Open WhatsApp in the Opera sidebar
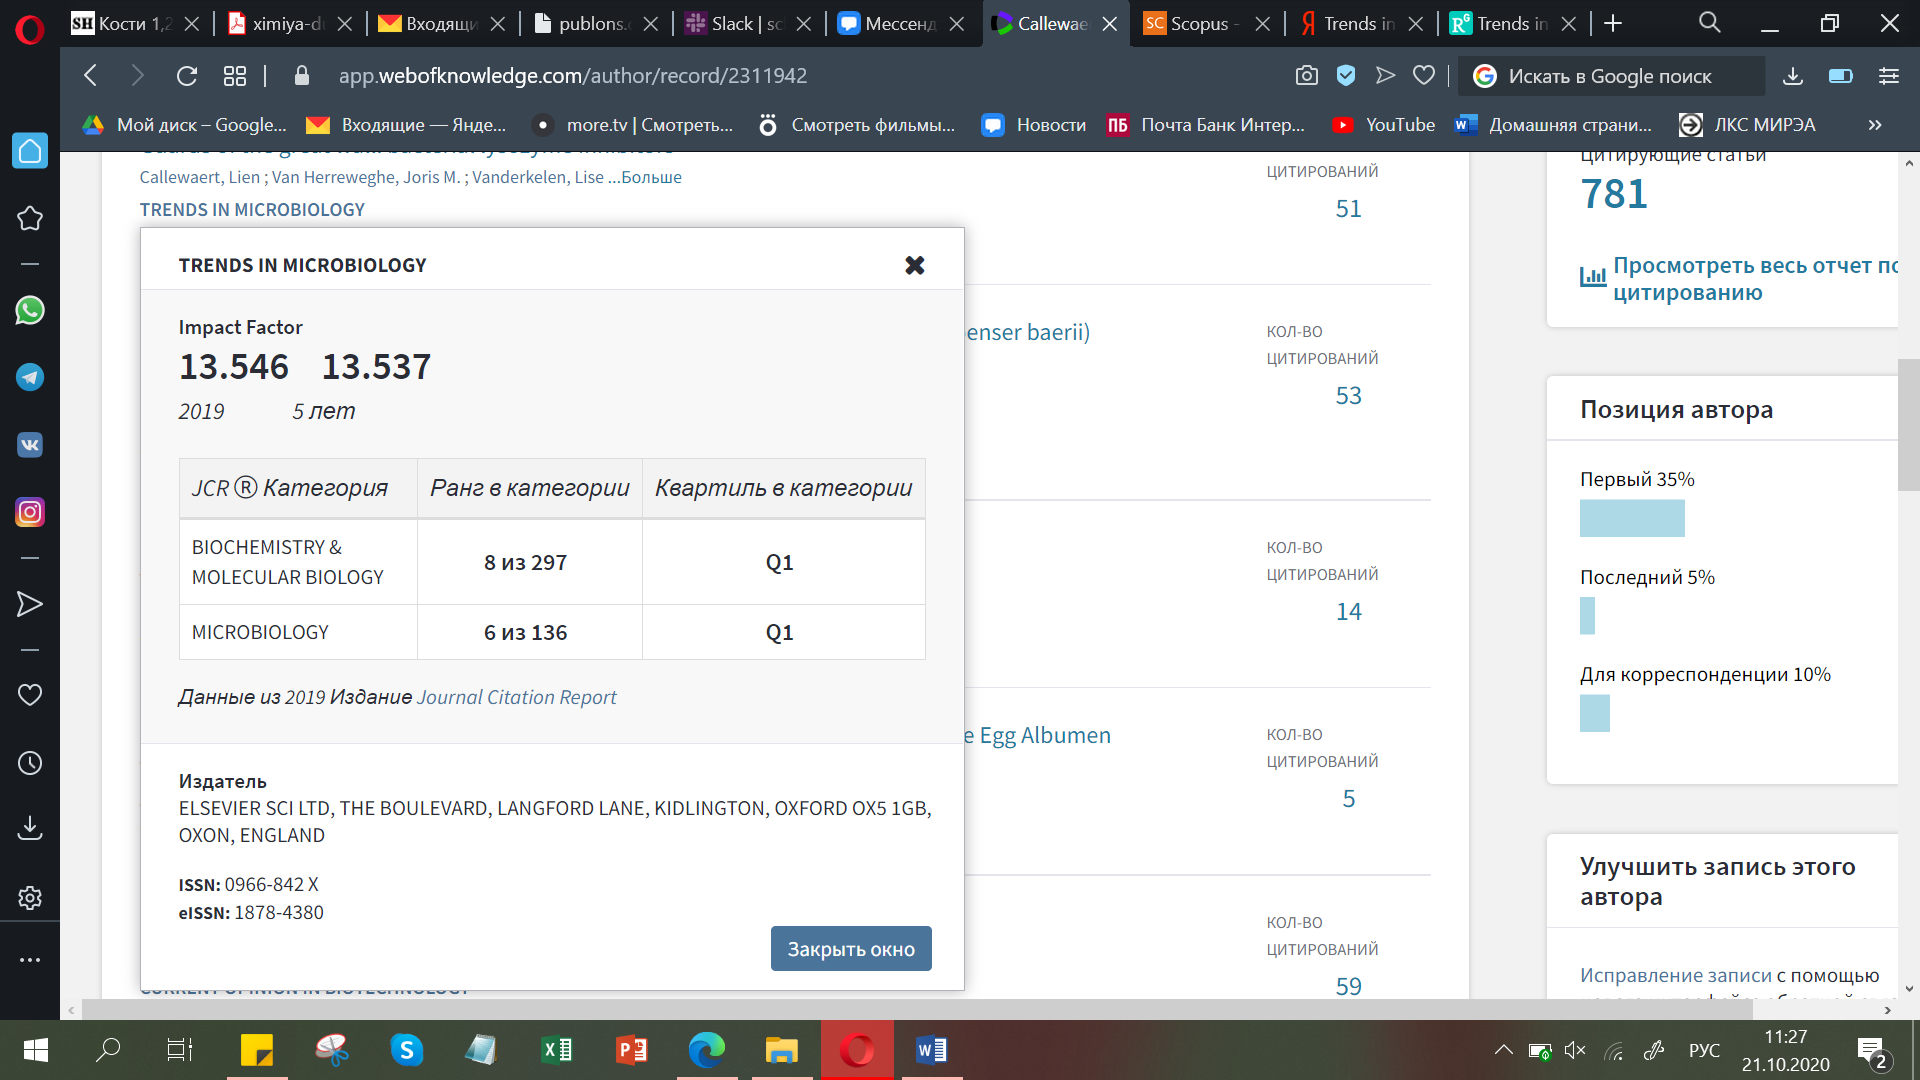The image size is (1920, 1080). pos(30,311)
